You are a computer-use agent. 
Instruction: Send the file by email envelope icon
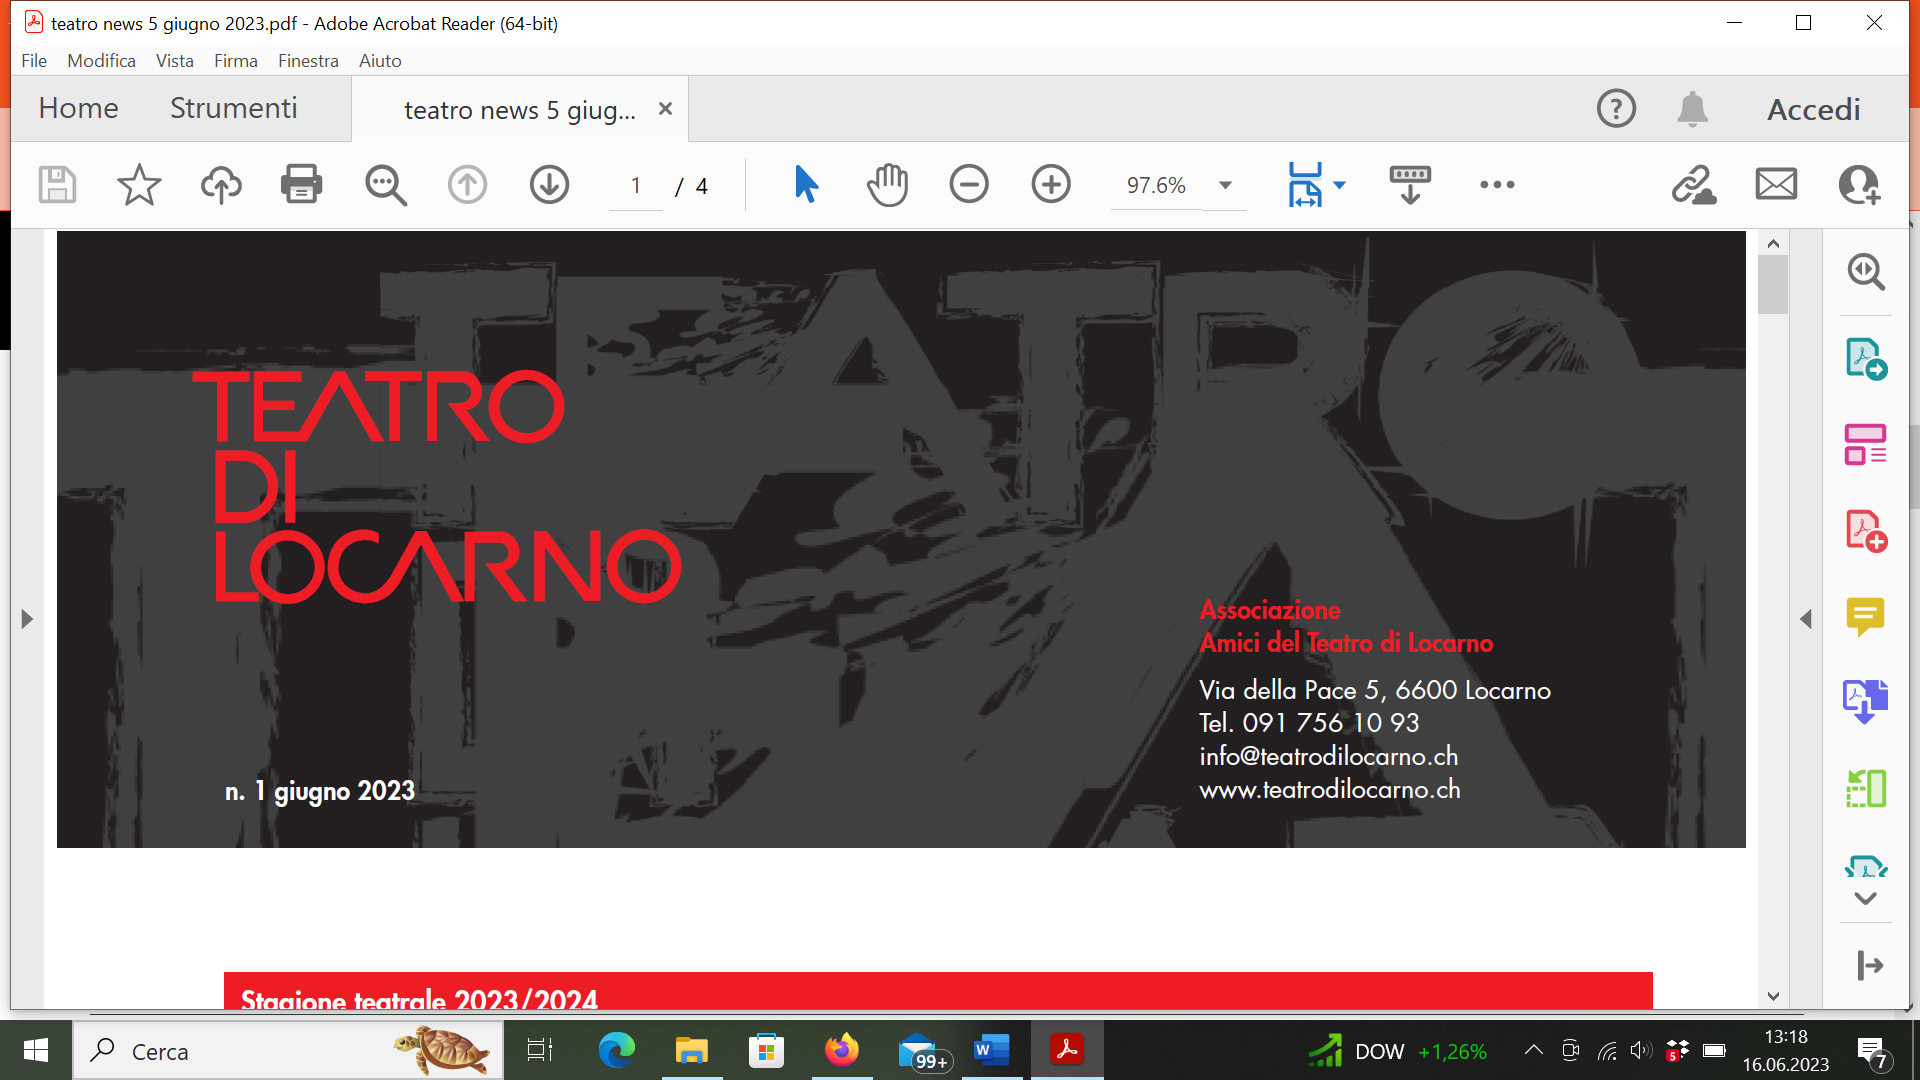click(1776, 185)
